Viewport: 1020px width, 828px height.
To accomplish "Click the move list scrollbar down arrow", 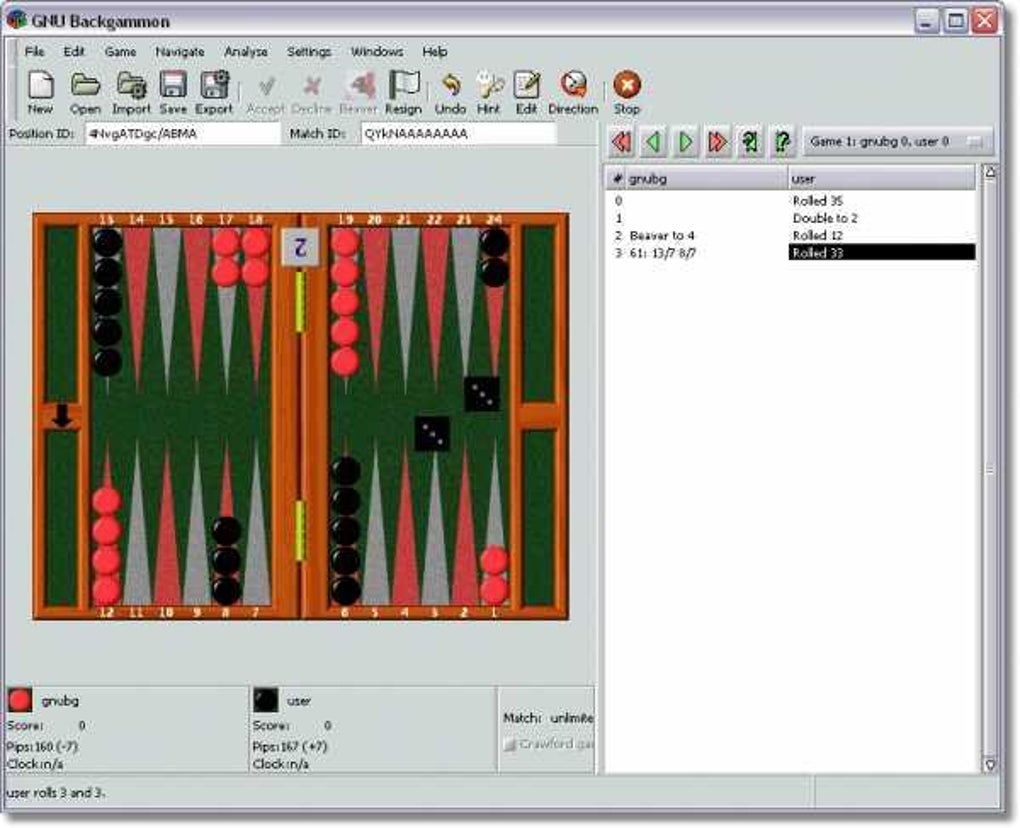I will (x=990, y=766).
